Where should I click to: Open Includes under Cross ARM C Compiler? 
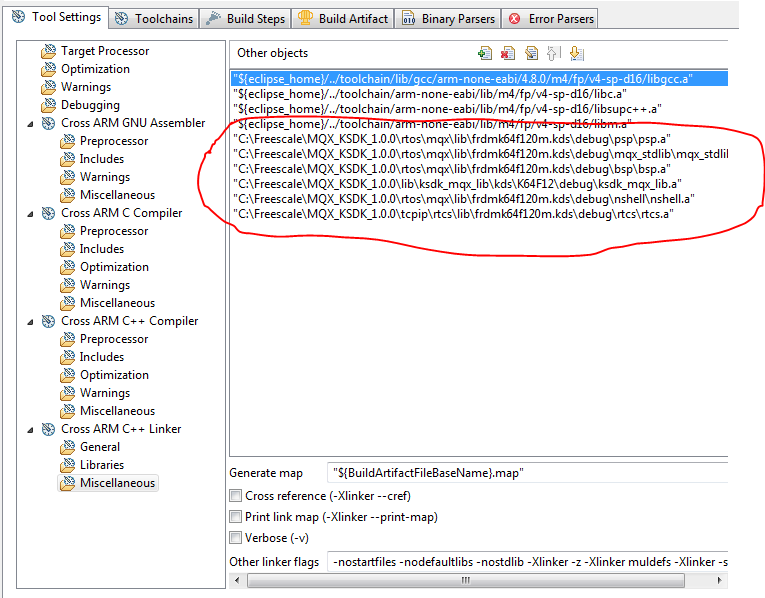coord(92,249)
